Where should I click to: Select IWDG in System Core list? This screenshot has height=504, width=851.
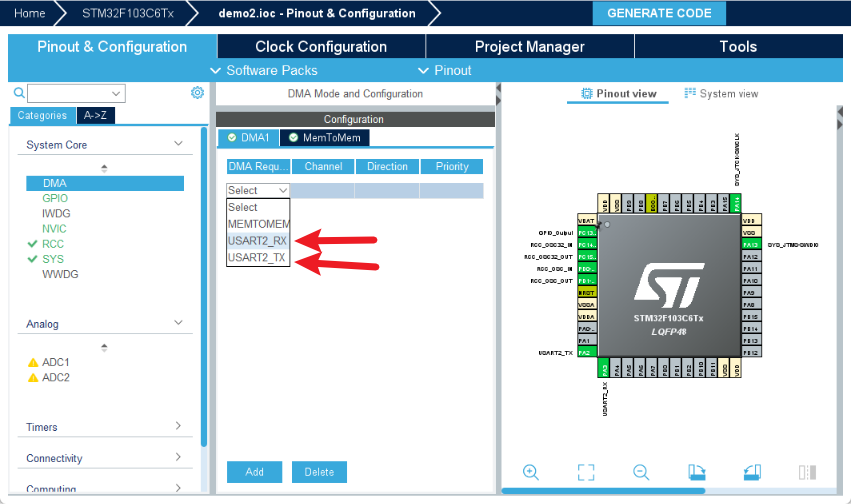click(x=56, y=214)
